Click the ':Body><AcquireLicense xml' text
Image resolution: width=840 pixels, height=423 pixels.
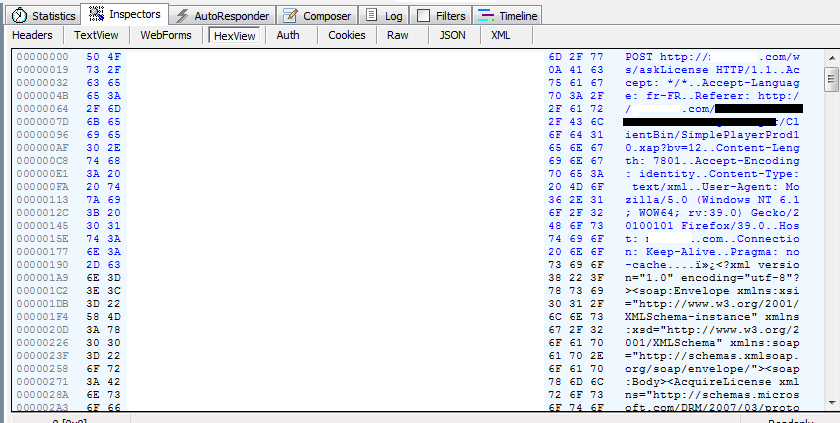click(x=712, y=382)
